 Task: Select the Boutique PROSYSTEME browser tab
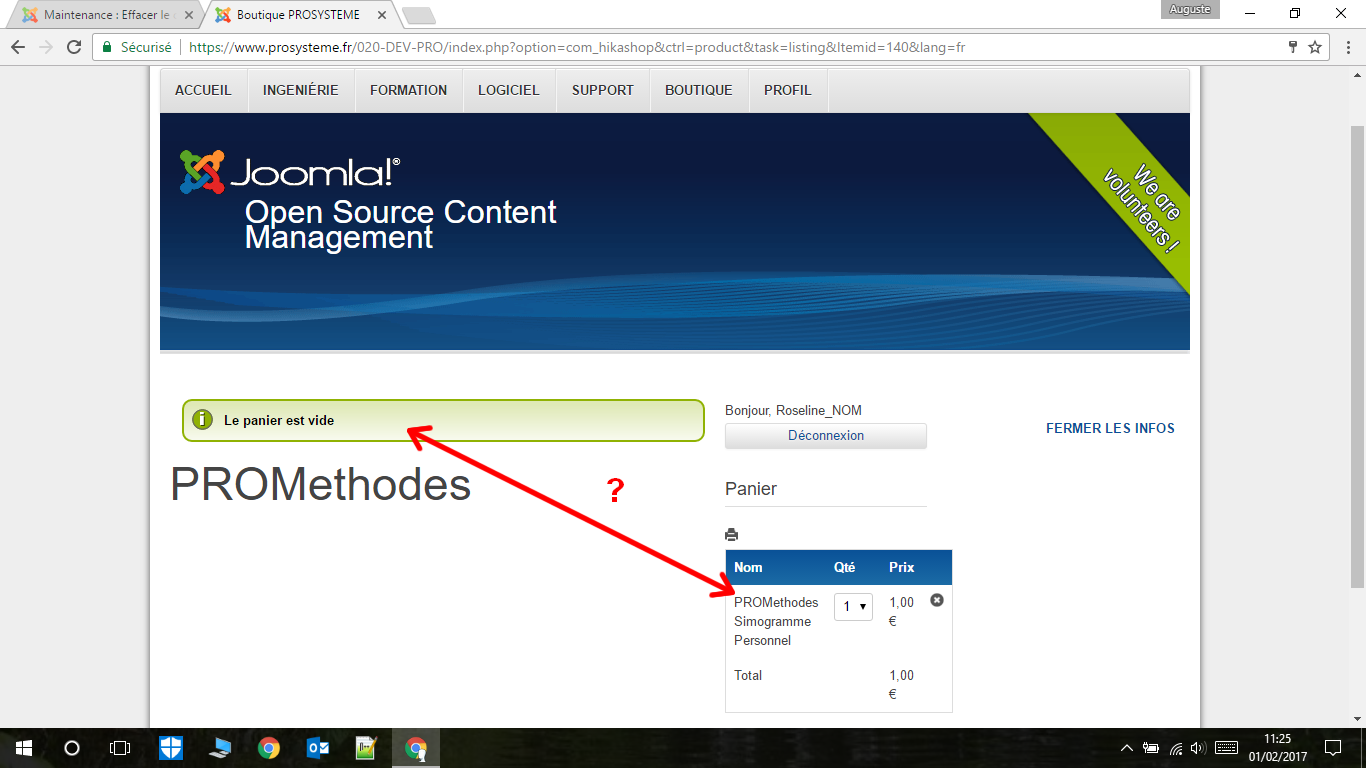coord(288,15)
